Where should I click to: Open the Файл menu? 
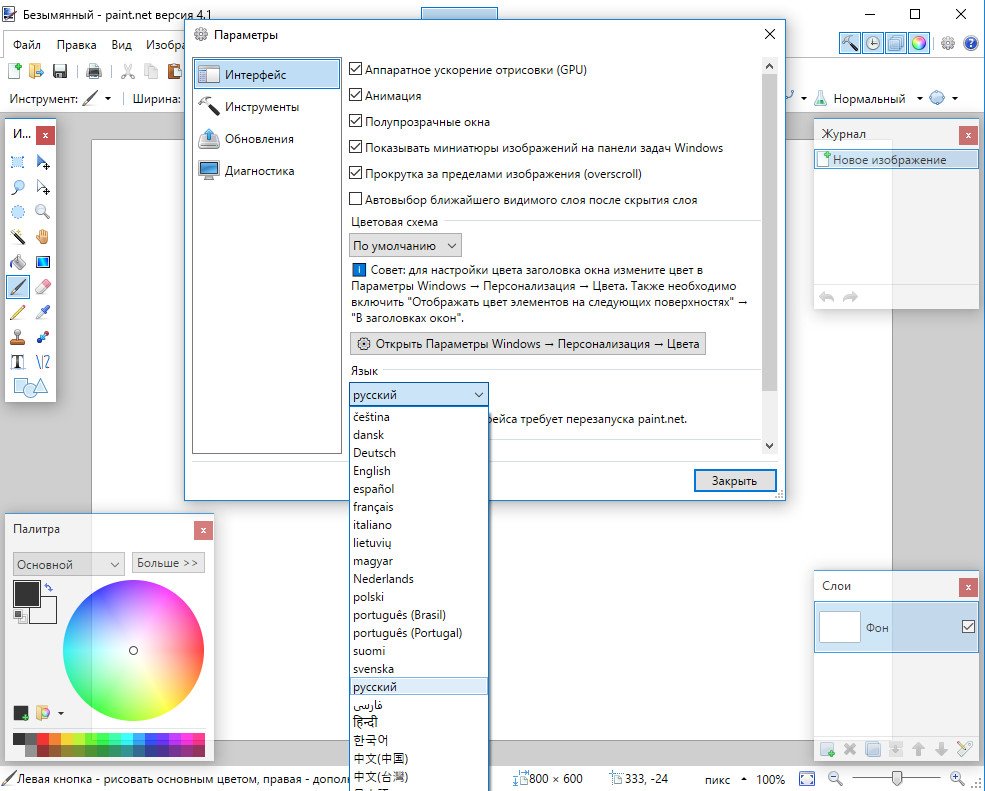click(x=27, y=45)
